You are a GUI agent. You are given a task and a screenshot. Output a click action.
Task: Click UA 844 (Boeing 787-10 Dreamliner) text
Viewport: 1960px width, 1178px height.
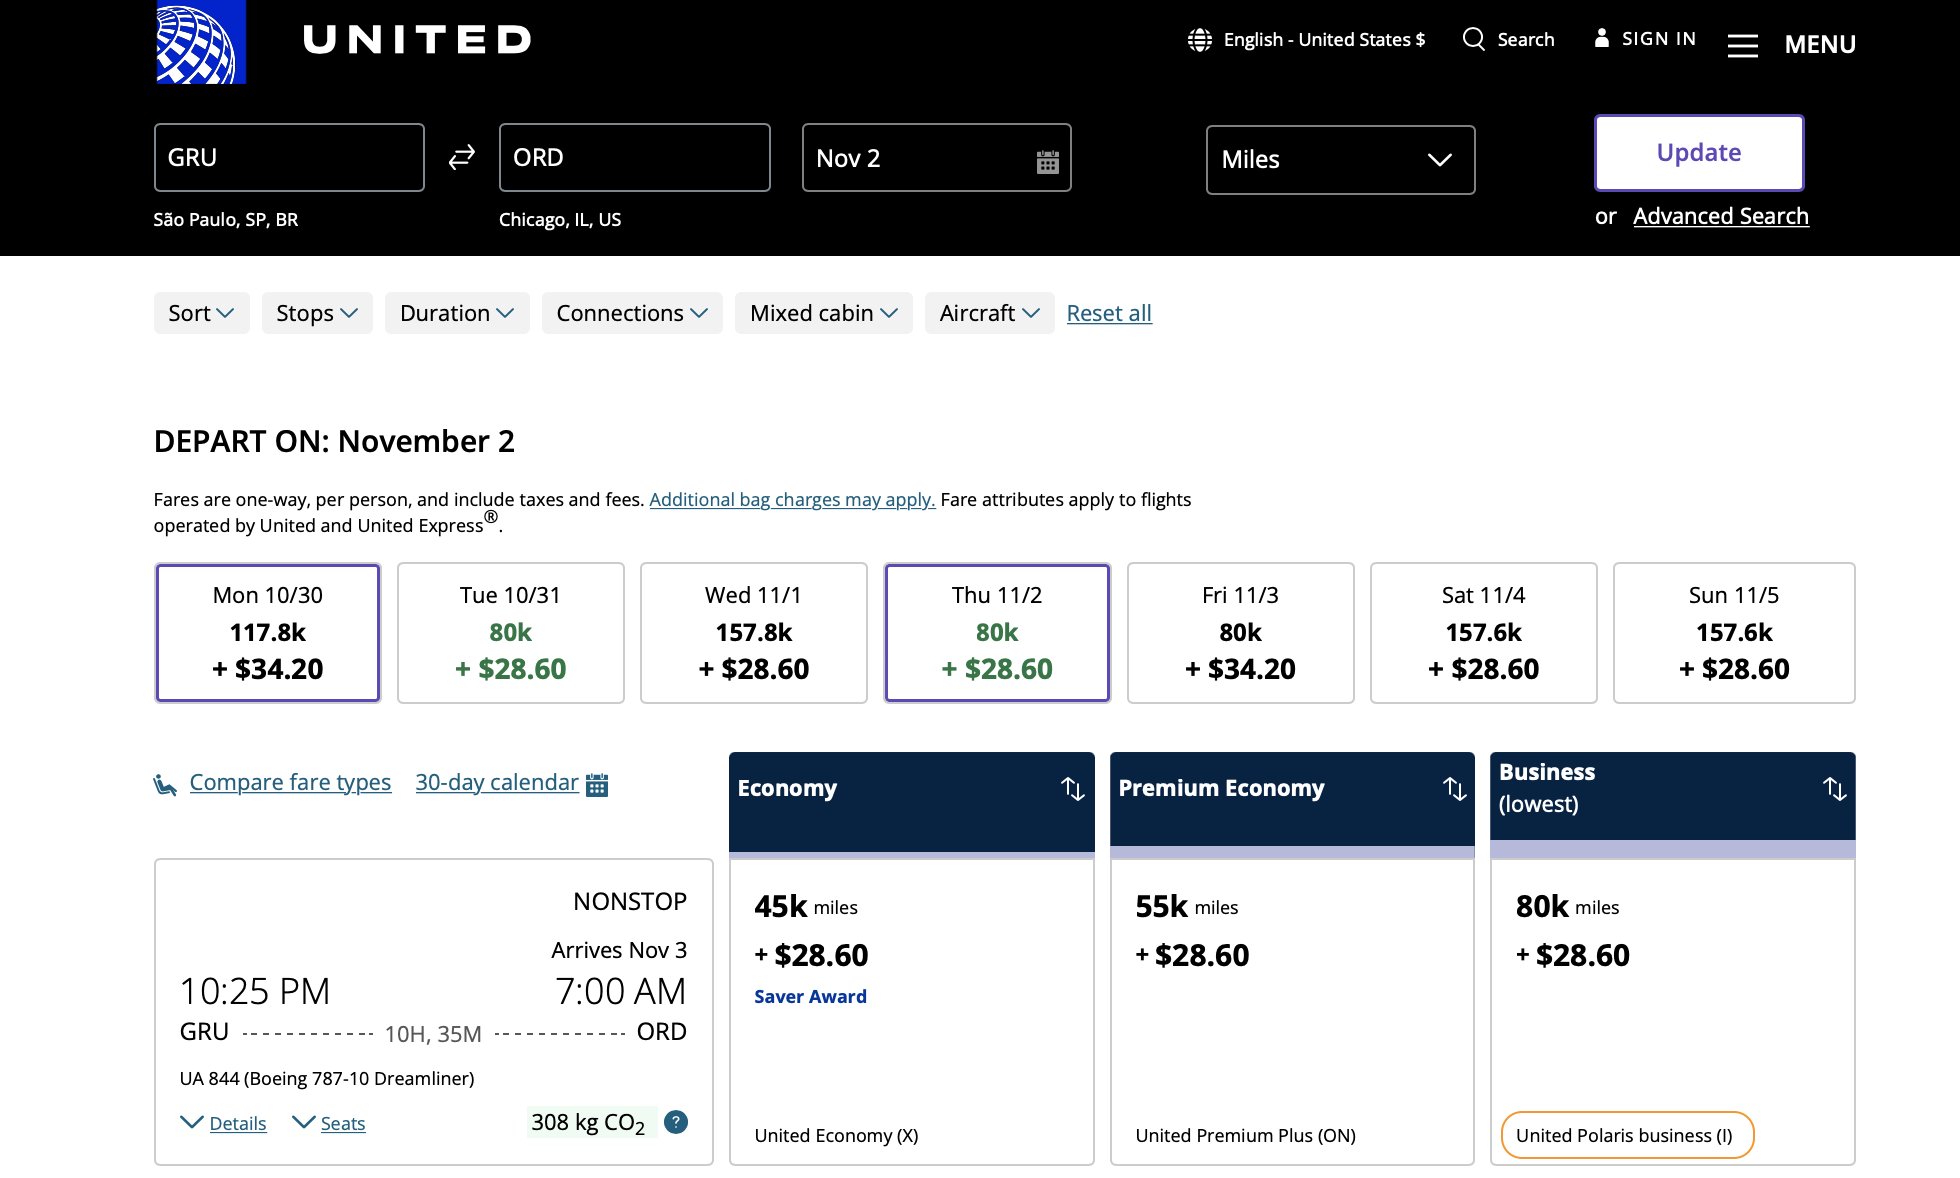coord(327,1078)
